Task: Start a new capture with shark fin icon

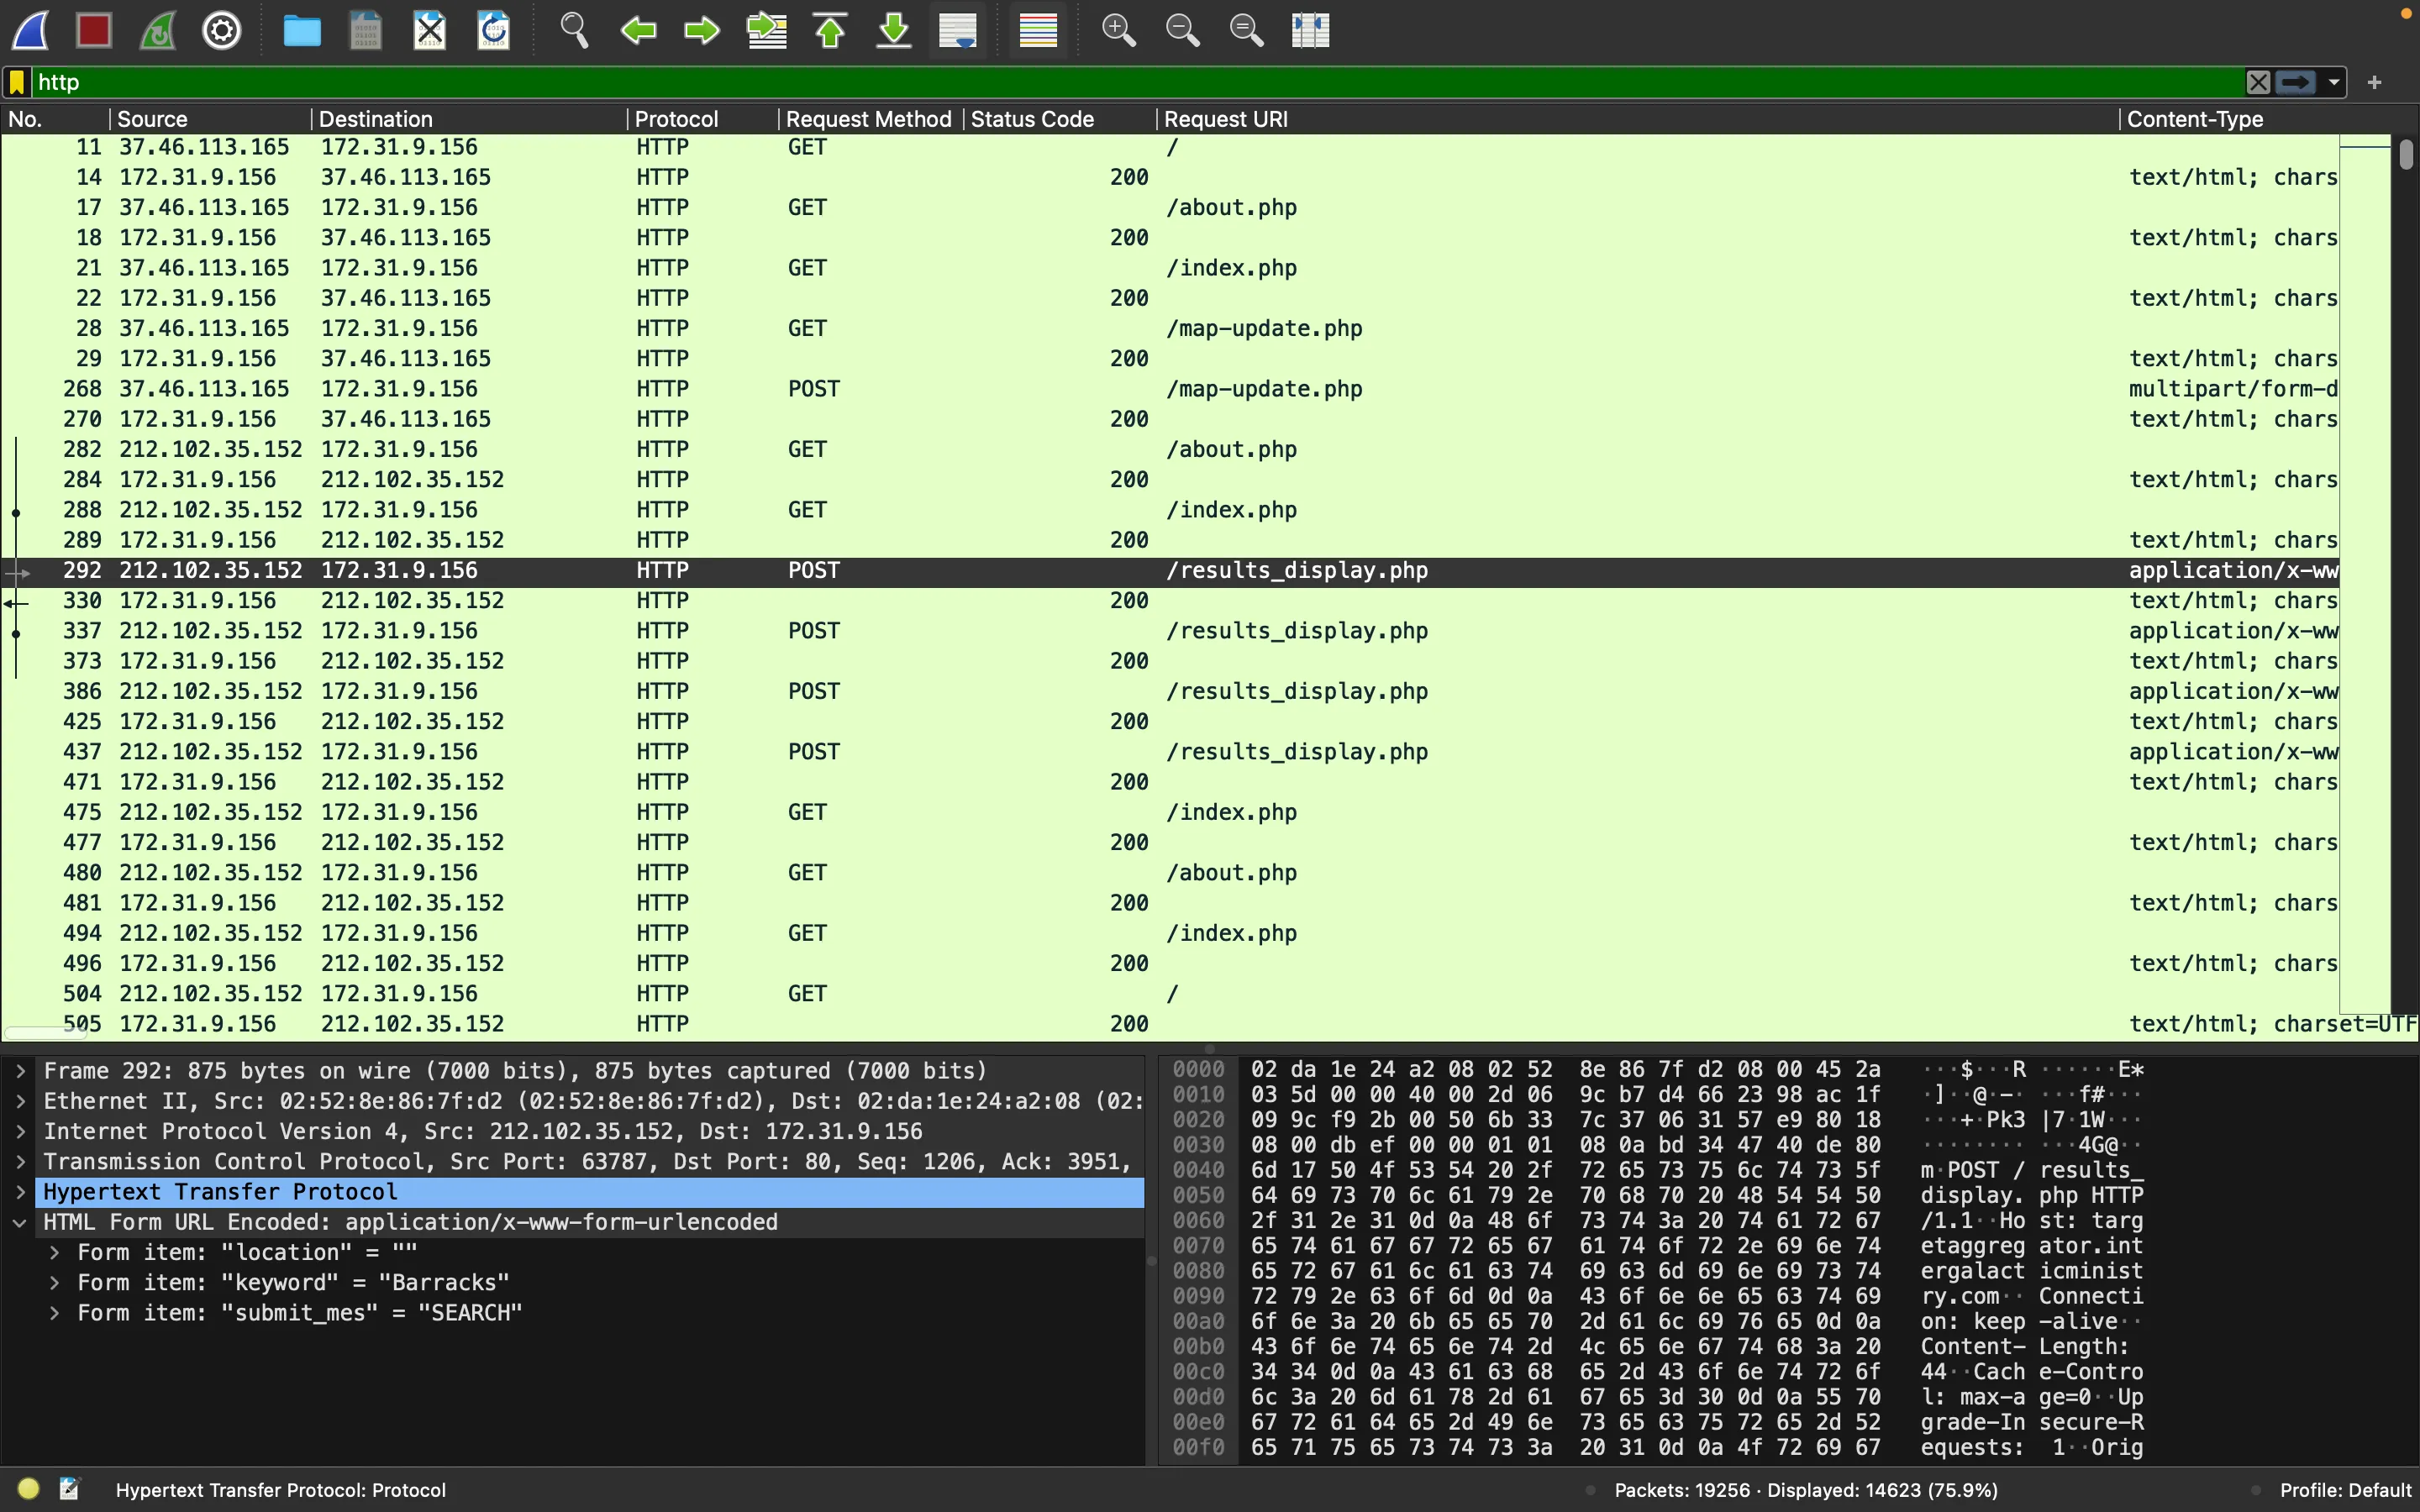Action: pos(31,30)
